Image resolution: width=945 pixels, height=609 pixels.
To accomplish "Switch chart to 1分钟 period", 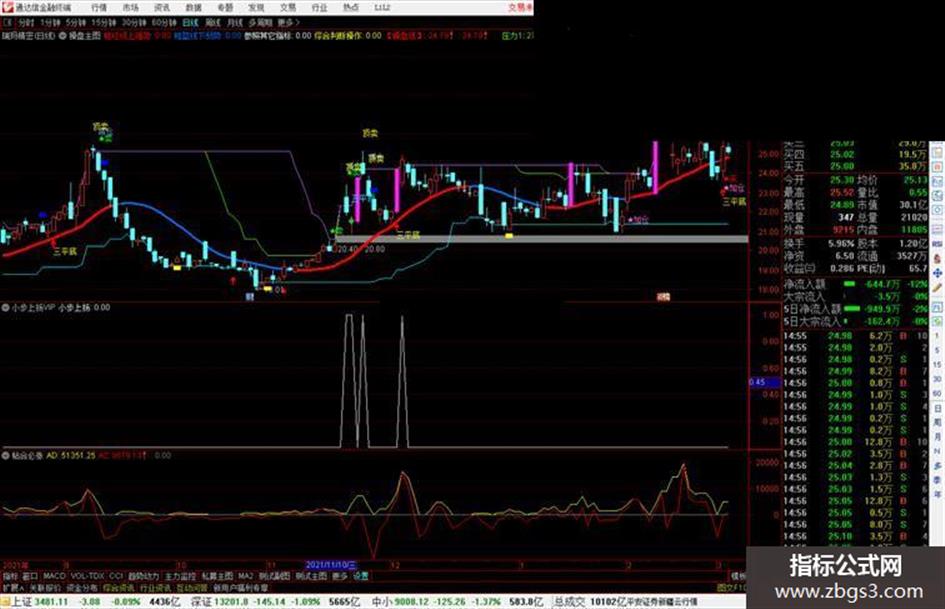I will (50, 22).
